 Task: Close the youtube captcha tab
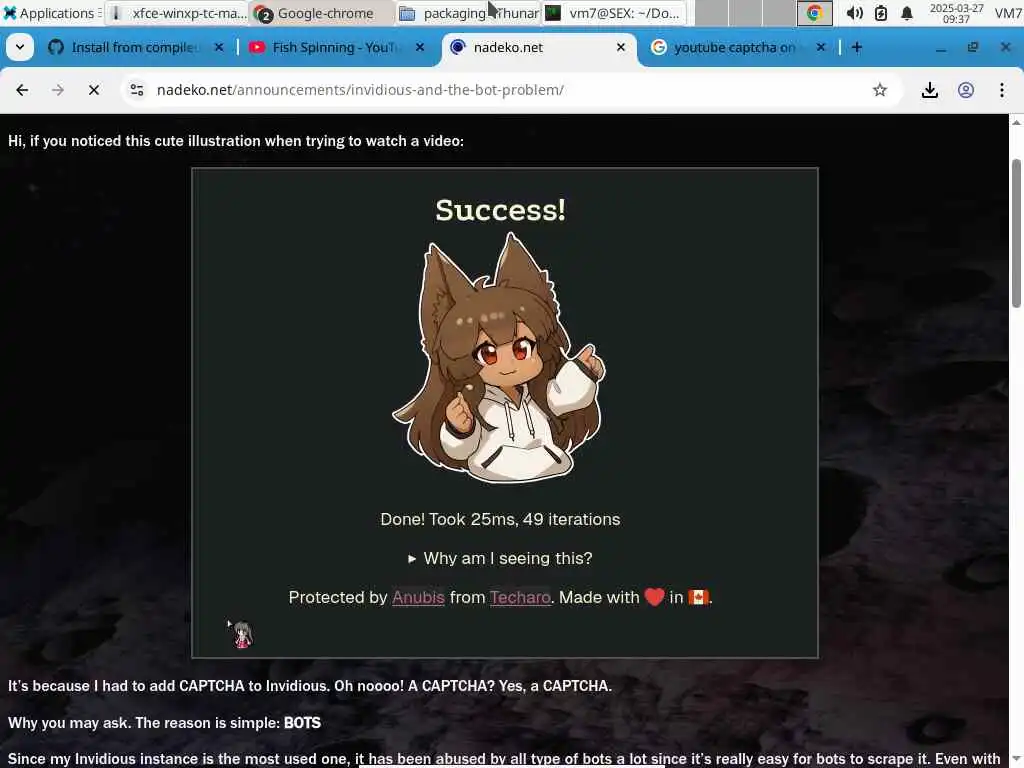pyautogui.click(x=821, y=47)
